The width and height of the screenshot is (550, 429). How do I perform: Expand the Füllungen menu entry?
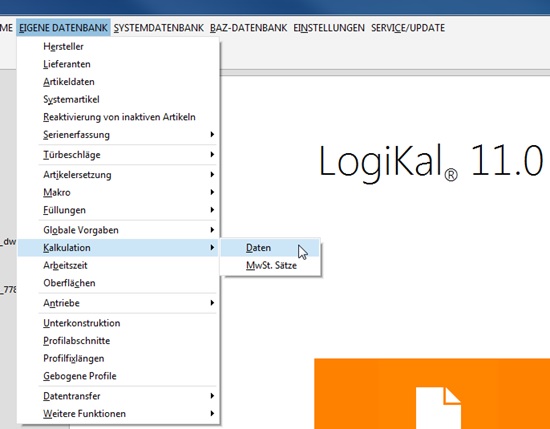click(118, 210)
